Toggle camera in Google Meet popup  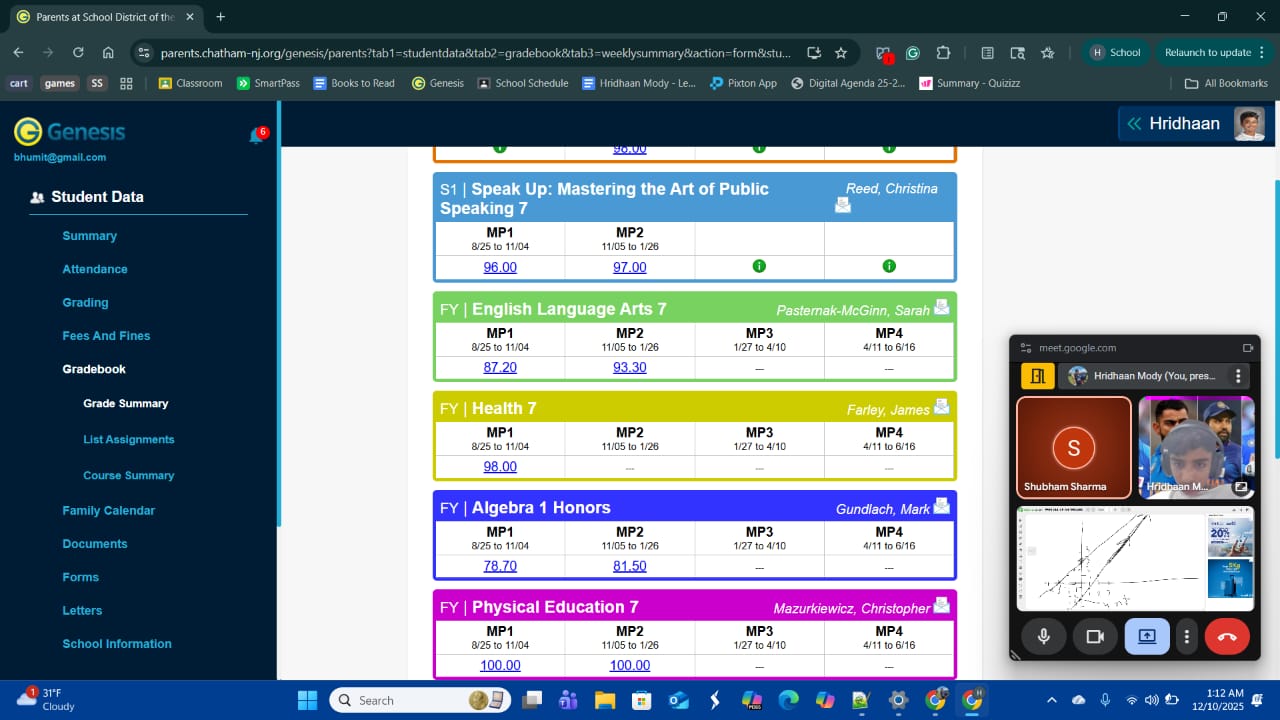point(1095,636)
